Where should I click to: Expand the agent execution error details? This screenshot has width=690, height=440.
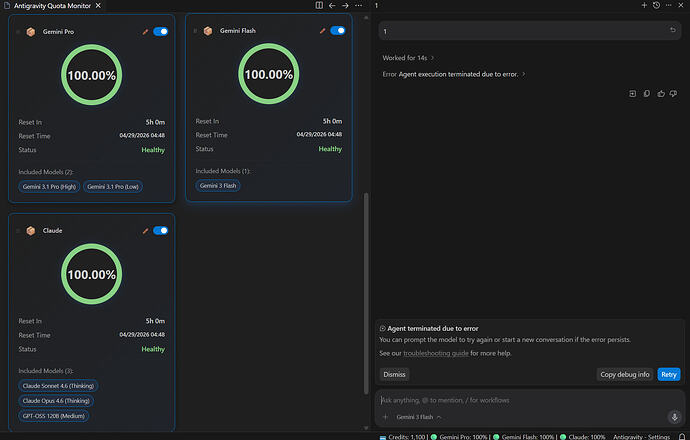[x=454, y=74]
